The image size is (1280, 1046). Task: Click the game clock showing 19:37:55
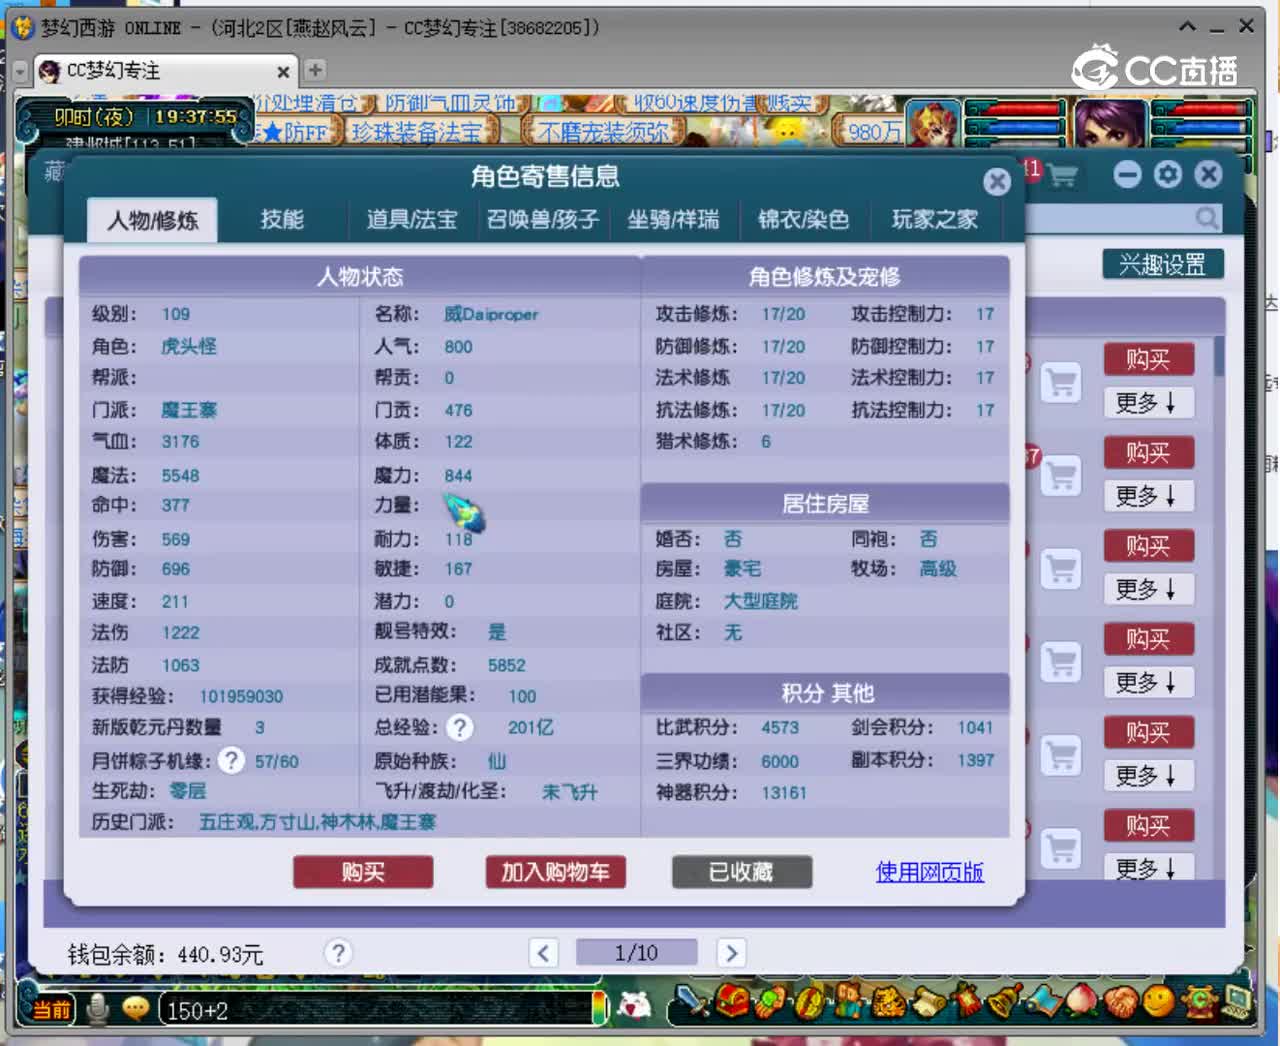pyautogui.click(x=195, y=117)
